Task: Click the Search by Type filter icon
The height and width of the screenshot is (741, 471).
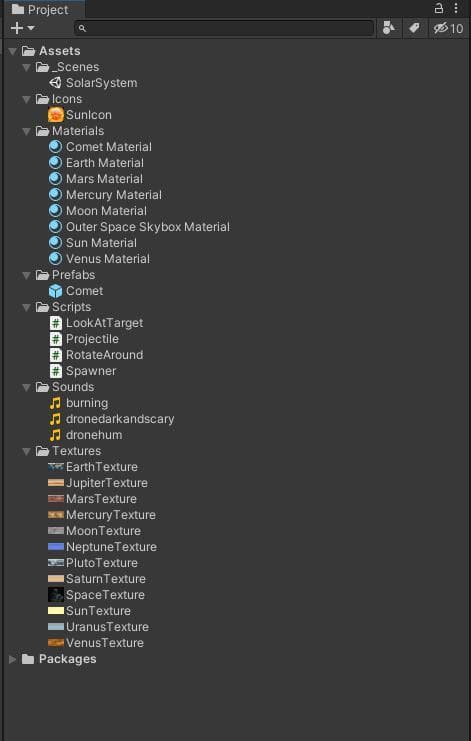Action: (388, 28)
